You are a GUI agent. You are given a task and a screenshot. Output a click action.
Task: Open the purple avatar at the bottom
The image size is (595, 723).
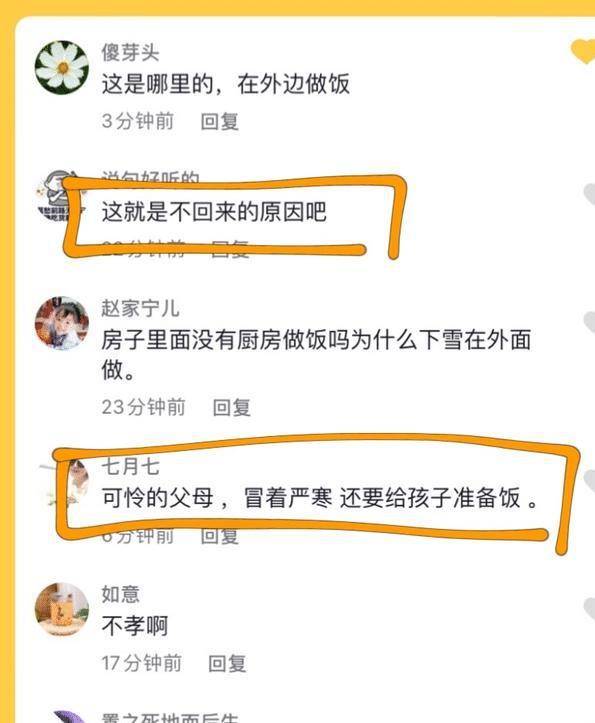click(69, 717)
